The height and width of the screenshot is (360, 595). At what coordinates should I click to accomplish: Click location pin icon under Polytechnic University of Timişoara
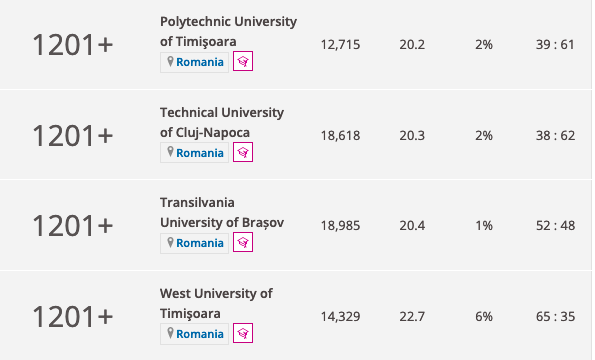coord(170,61)
